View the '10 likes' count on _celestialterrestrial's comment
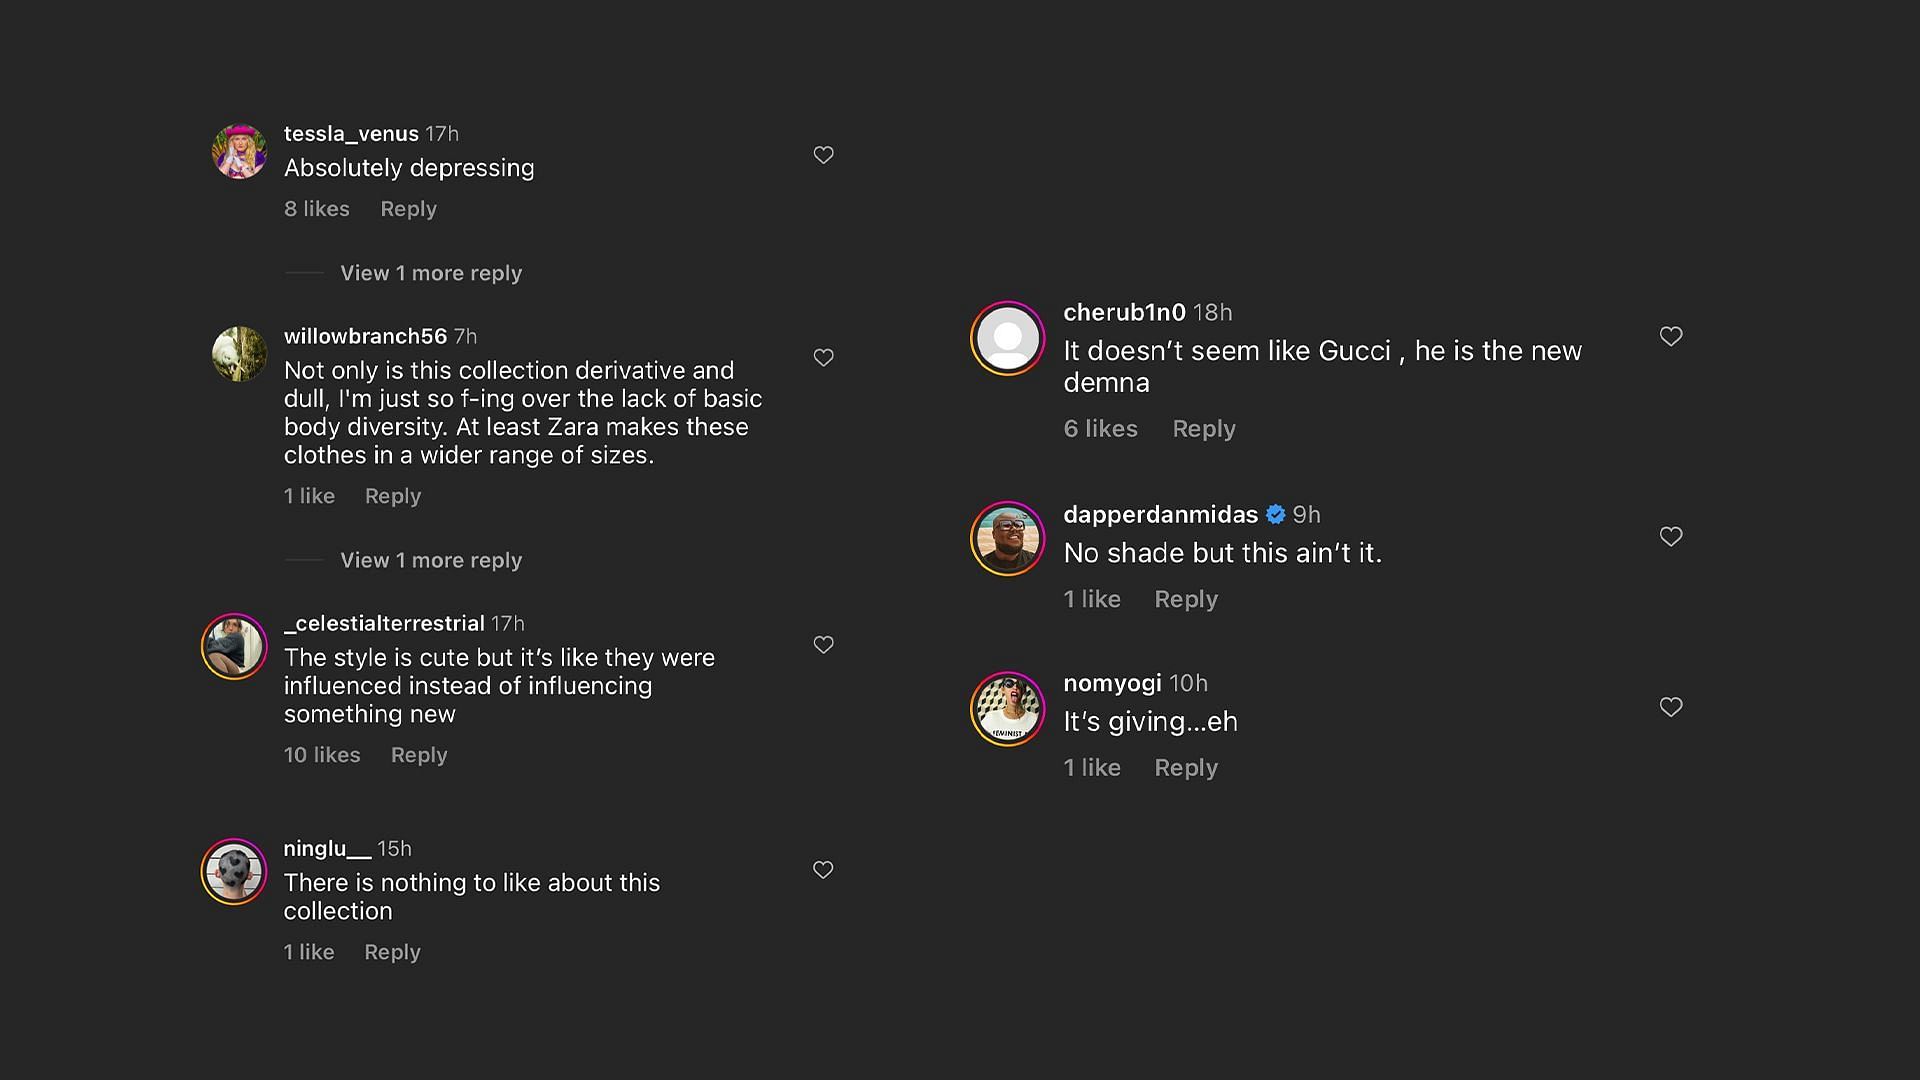The width and height of the screenshot is (1920, 1080). point(322,755)
